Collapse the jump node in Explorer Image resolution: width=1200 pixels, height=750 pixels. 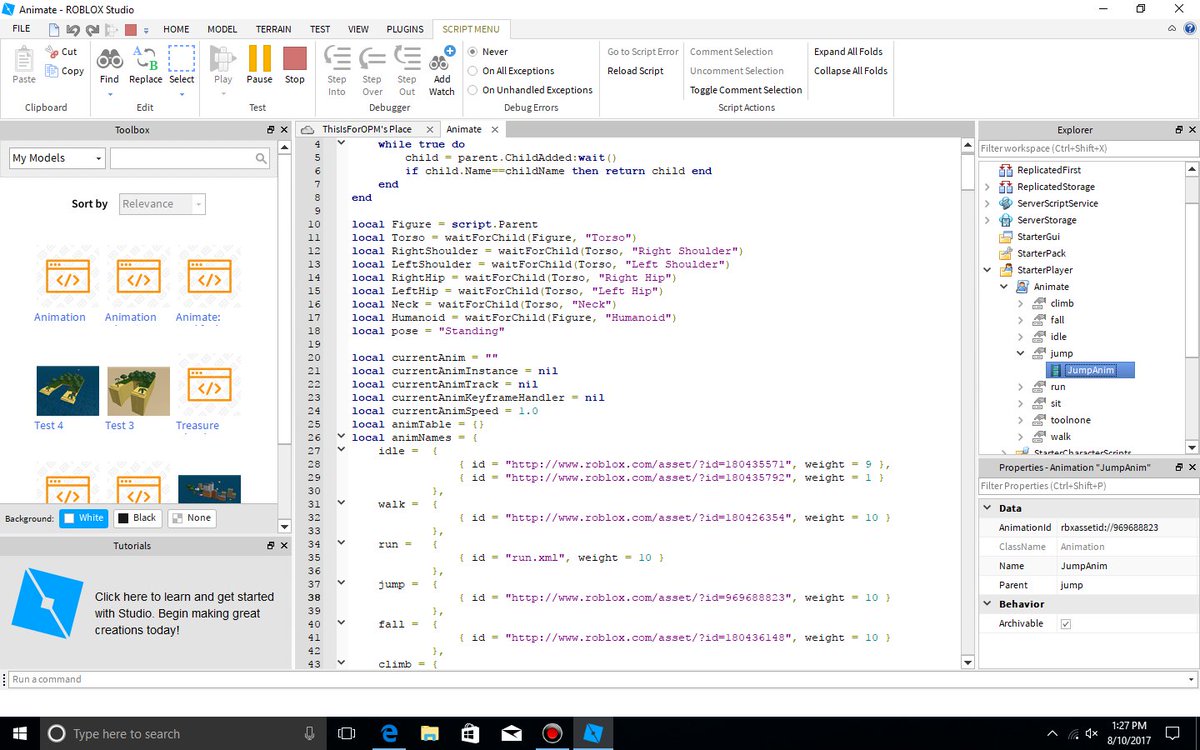pos(1020,353)
